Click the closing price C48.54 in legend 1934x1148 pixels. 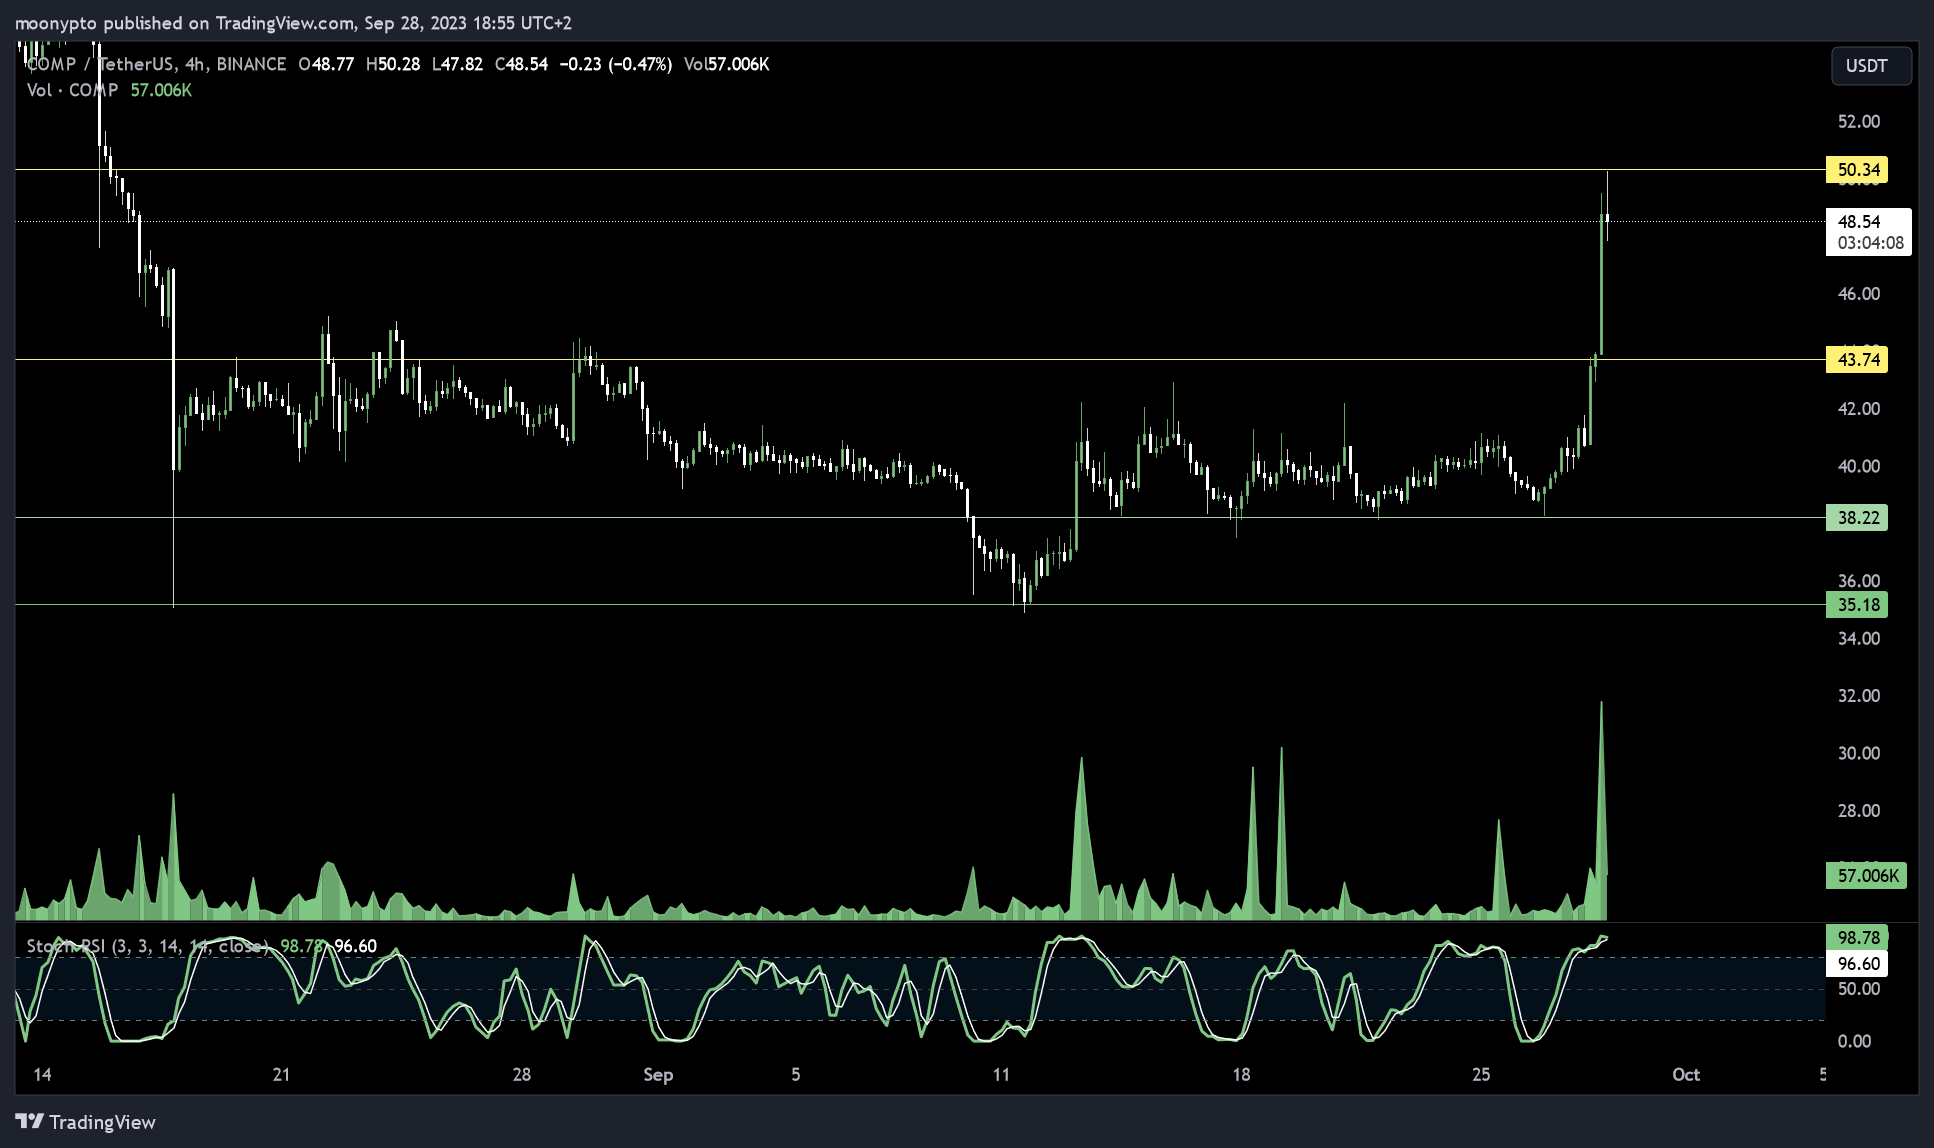point(521,64)
